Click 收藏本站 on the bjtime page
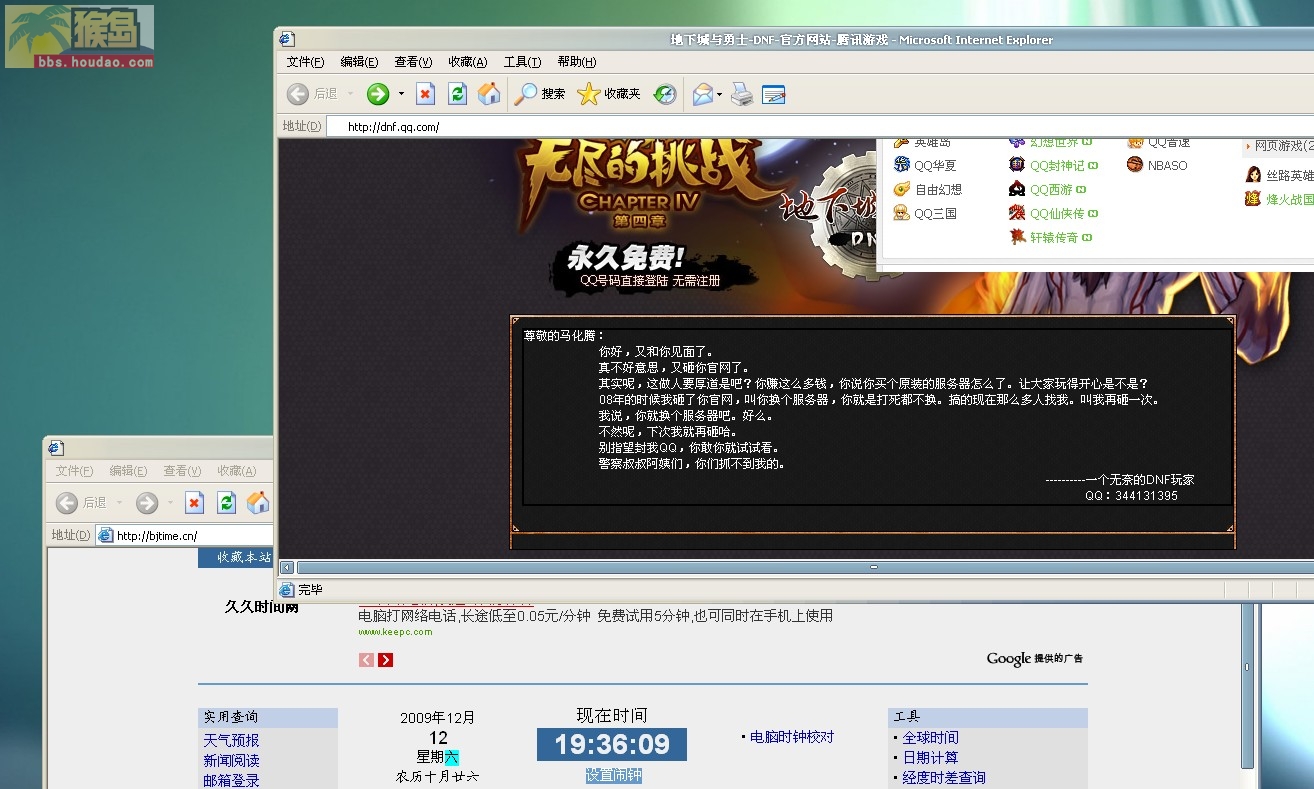The image size is (1314, 789). pos(244,557)
